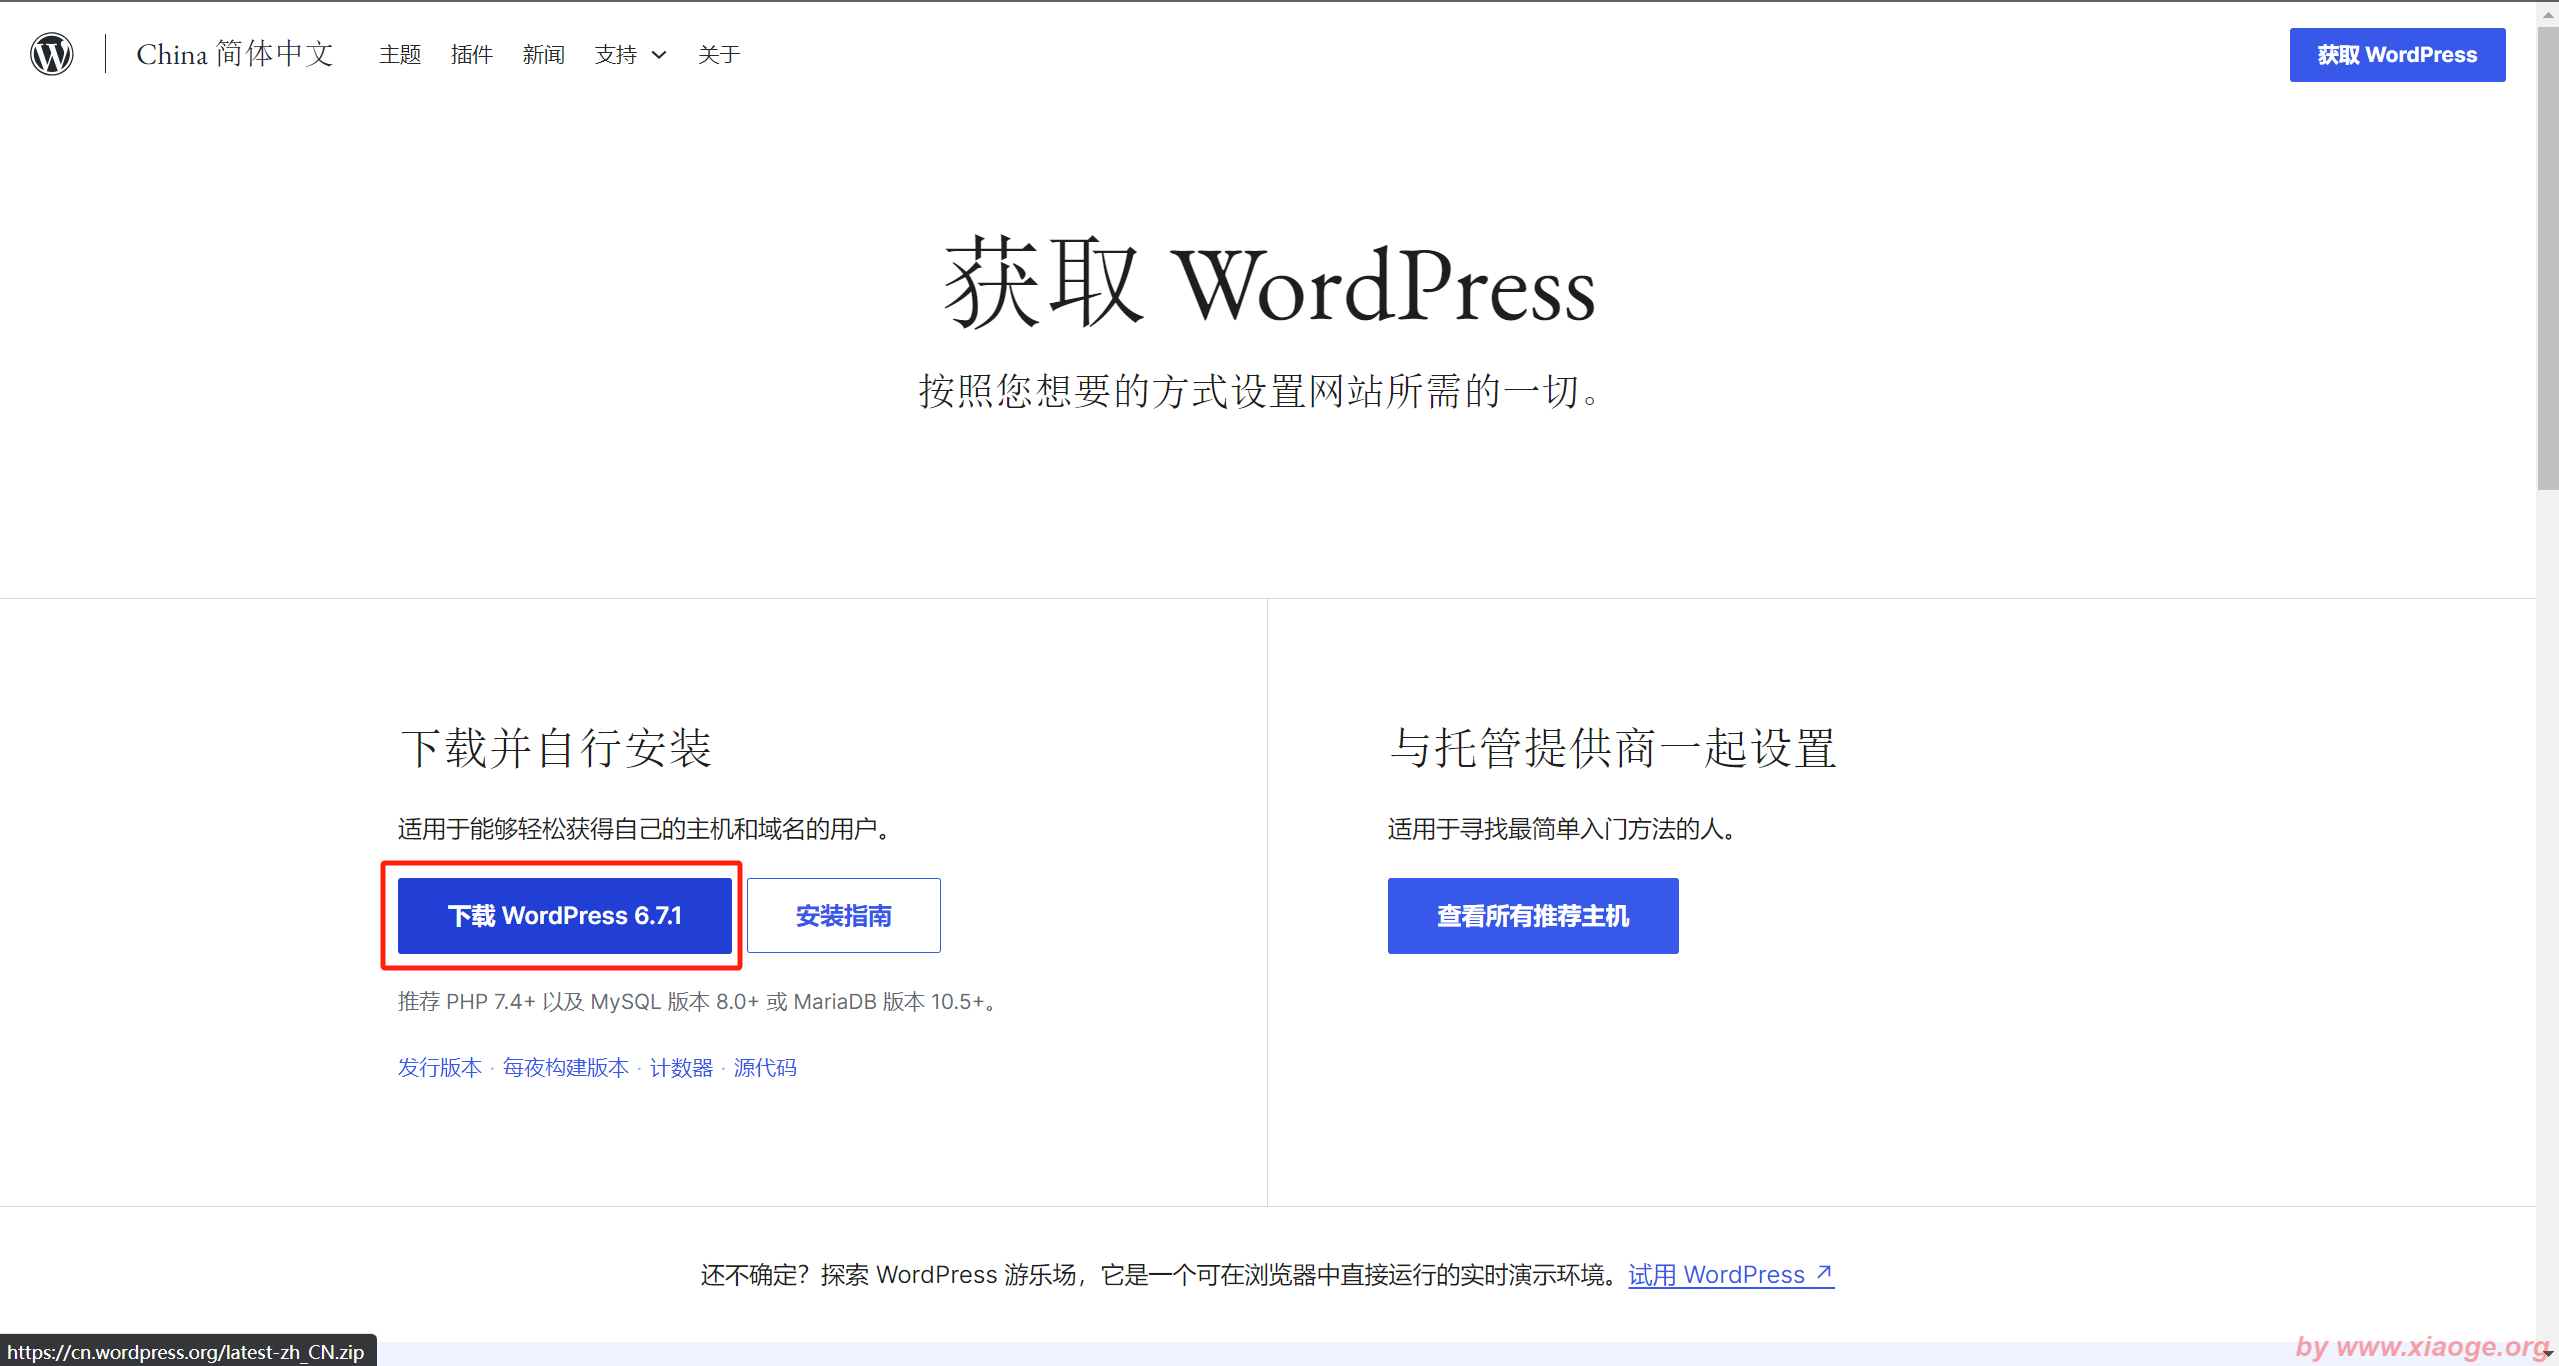
Task: Open the 源代码 link
Action: tap(765, 1067)
